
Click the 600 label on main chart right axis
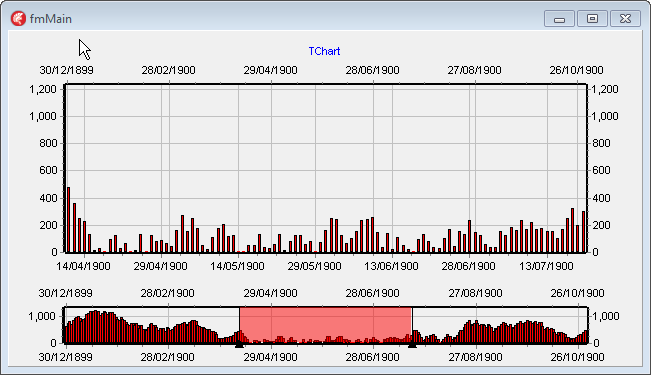[x=601, y=170]
